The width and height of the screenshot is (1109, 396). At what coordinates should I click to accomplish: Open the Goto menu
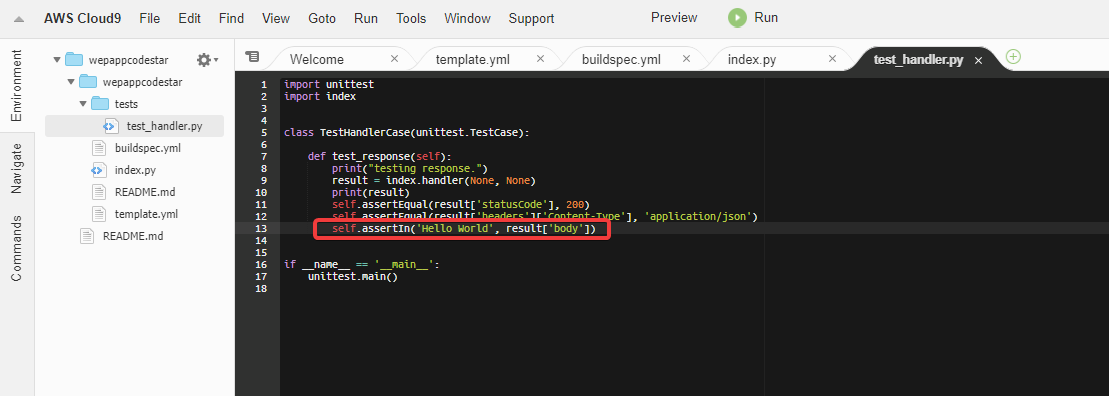(x=322, y=18)
